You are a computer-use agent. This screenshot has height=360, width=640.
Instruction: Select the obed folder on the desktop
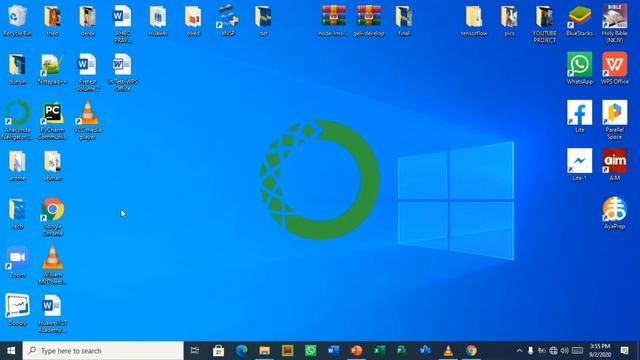193,20
